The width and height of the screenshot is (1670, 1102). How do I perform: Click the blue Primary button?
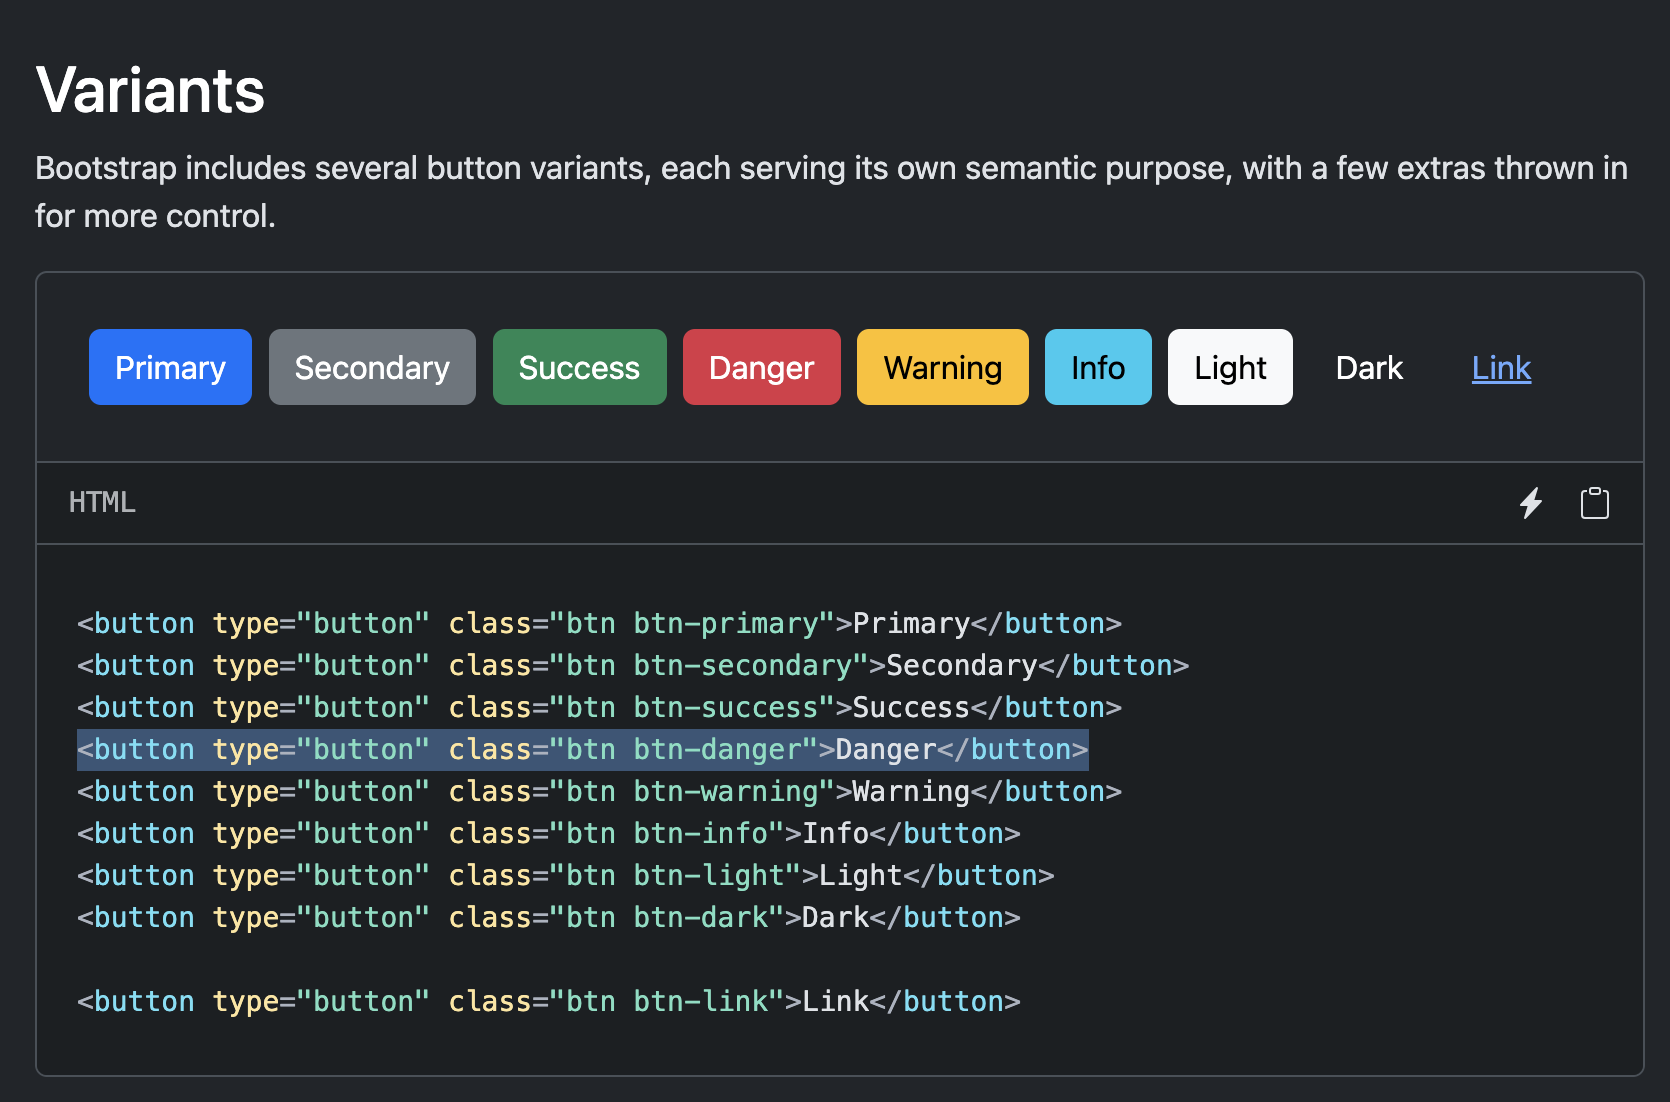[170, 367]
